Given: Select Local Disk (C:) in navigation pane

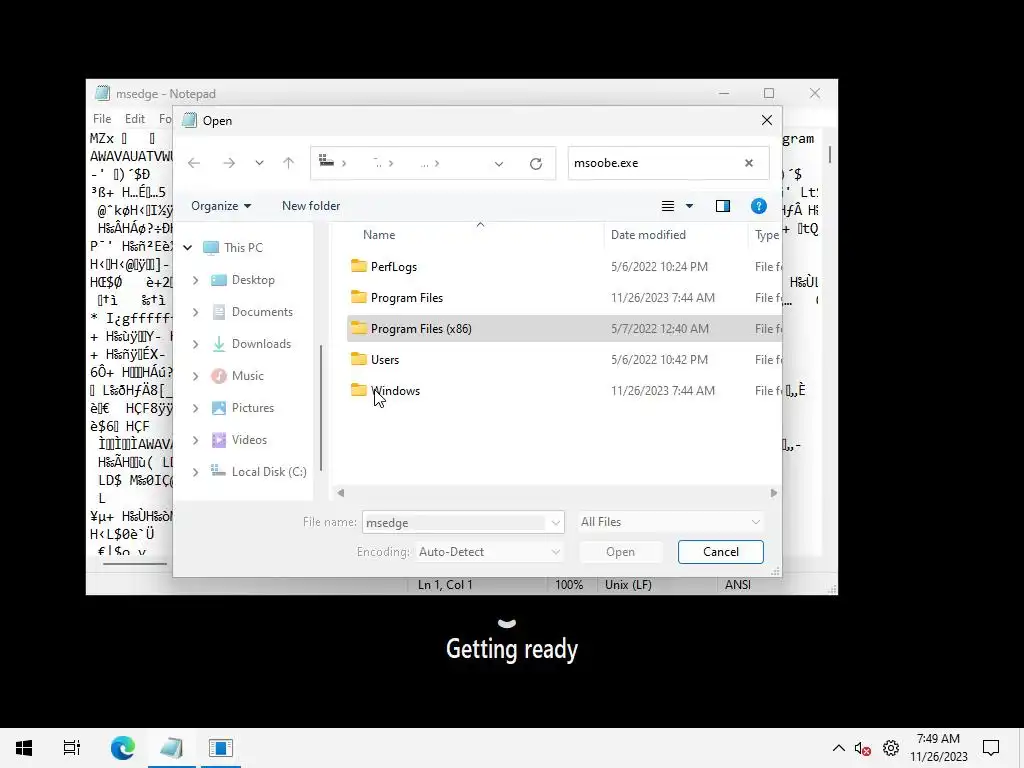Looking at the screenshot, I should click(x=268, y=472).
